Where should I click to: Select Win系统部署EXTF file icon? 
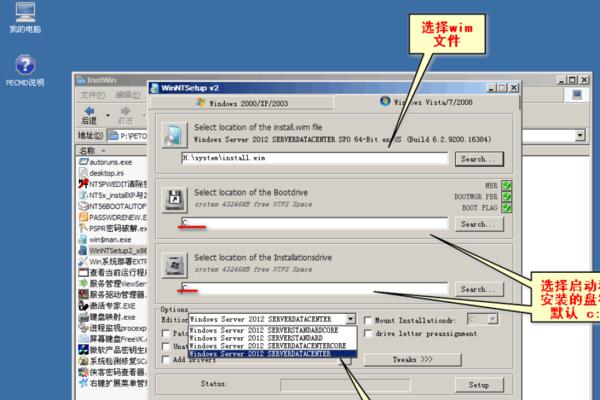pos(83,262)
